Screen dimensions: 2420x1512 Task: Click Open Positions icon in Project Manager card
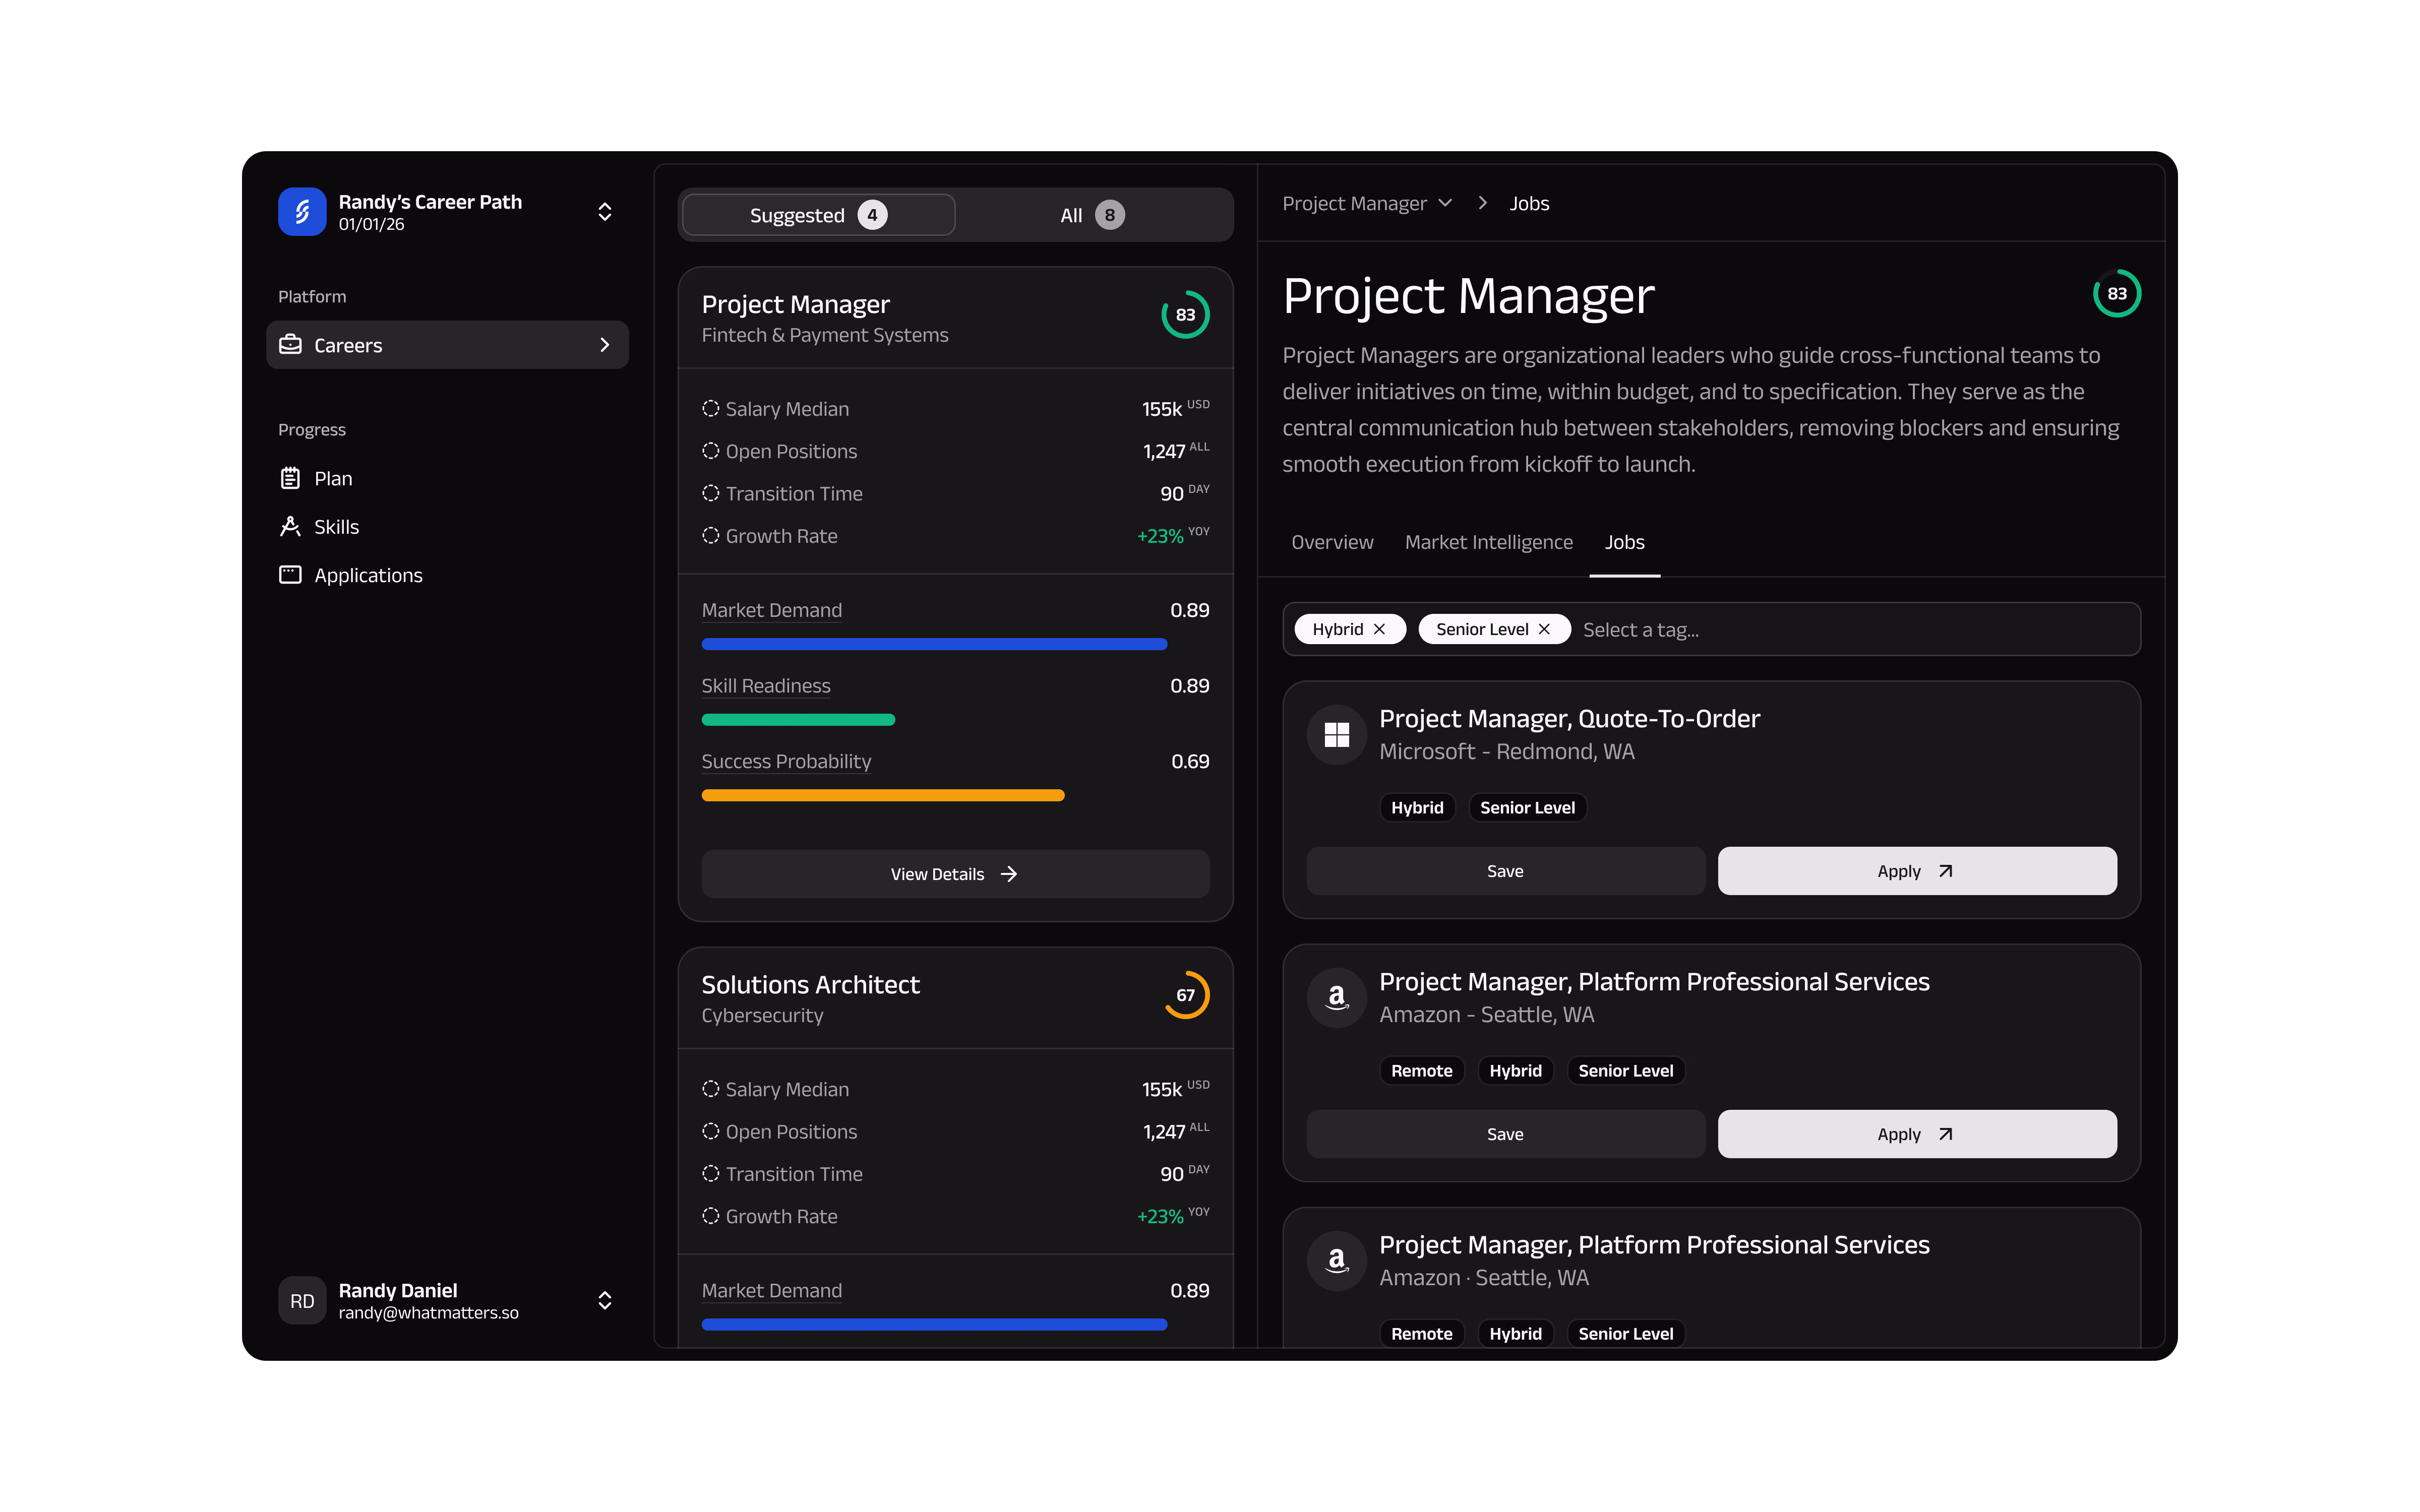[710, 451]
